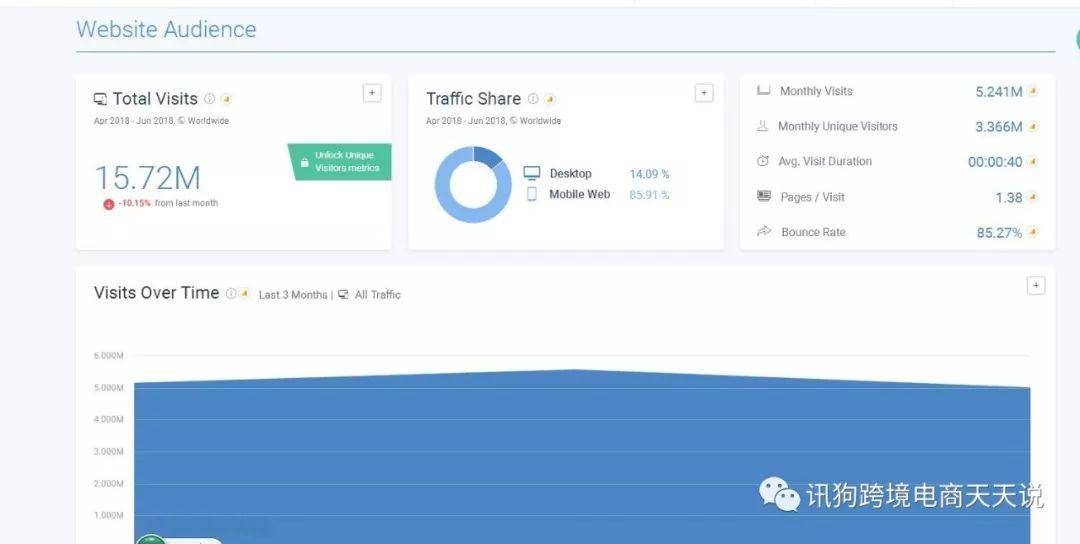1080x544 pixels.
Task: Click the 00:00:40 visit duration value
Action: [995, 162]
